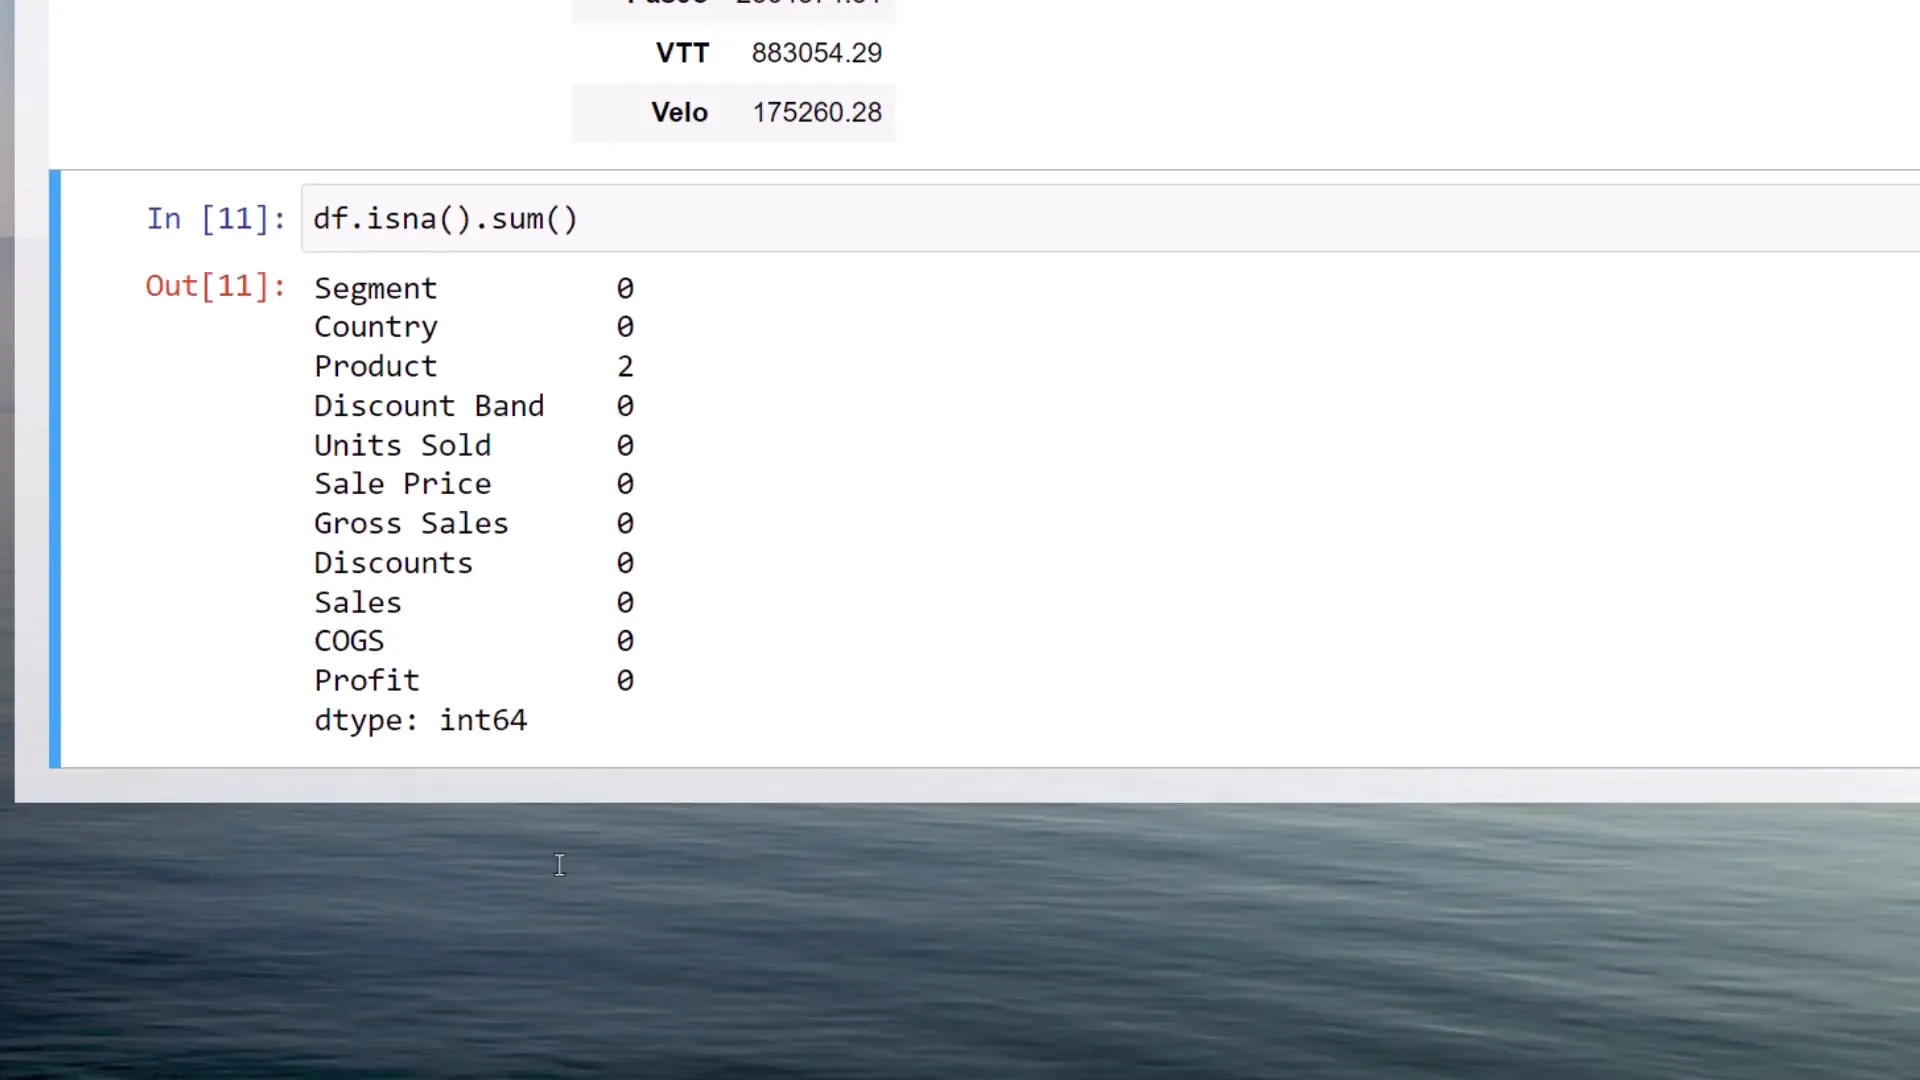Select the Units Sold entry
This screenshot has height=1080, width=1920.
click(x=402, y=445)
